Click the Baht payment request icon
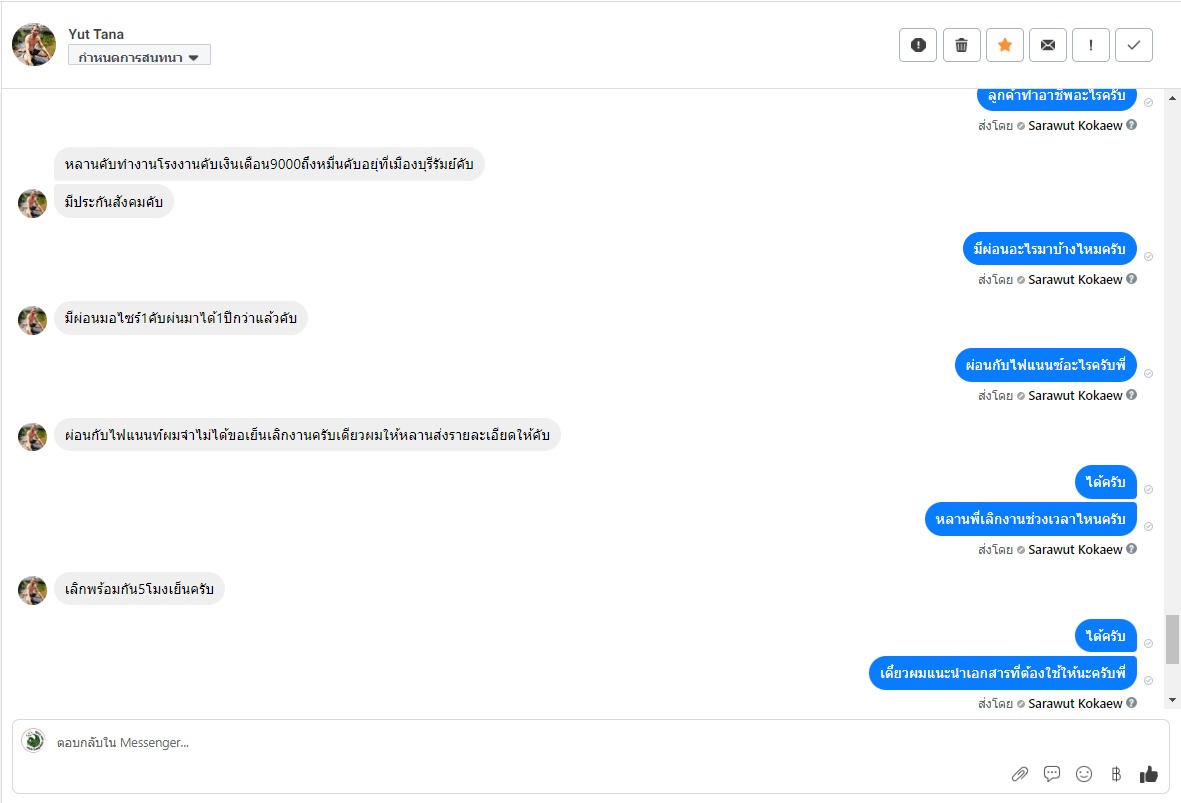Image resolution: width=1181 pixels, height=803 pixels. pyautogui.click(x=1116, y=773)
